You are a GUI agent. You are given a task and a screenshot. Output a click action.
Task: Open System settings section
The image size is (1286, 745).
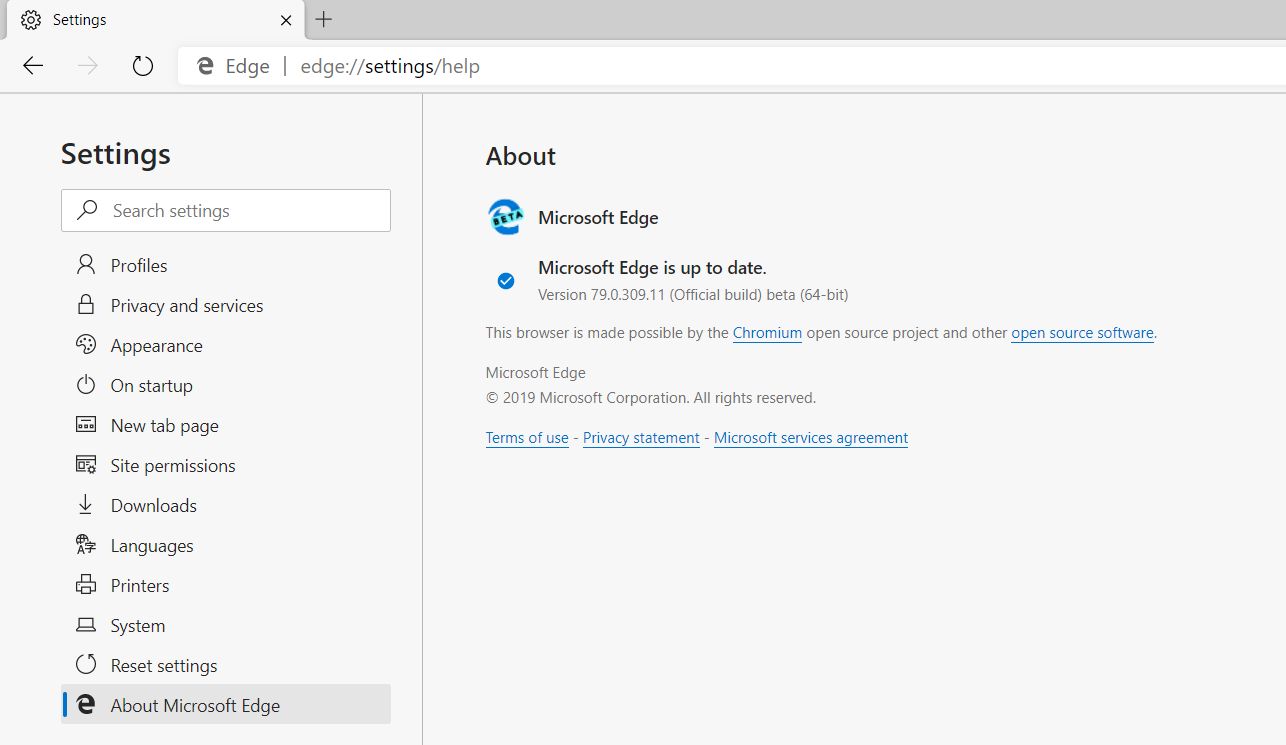coord(137,625)
